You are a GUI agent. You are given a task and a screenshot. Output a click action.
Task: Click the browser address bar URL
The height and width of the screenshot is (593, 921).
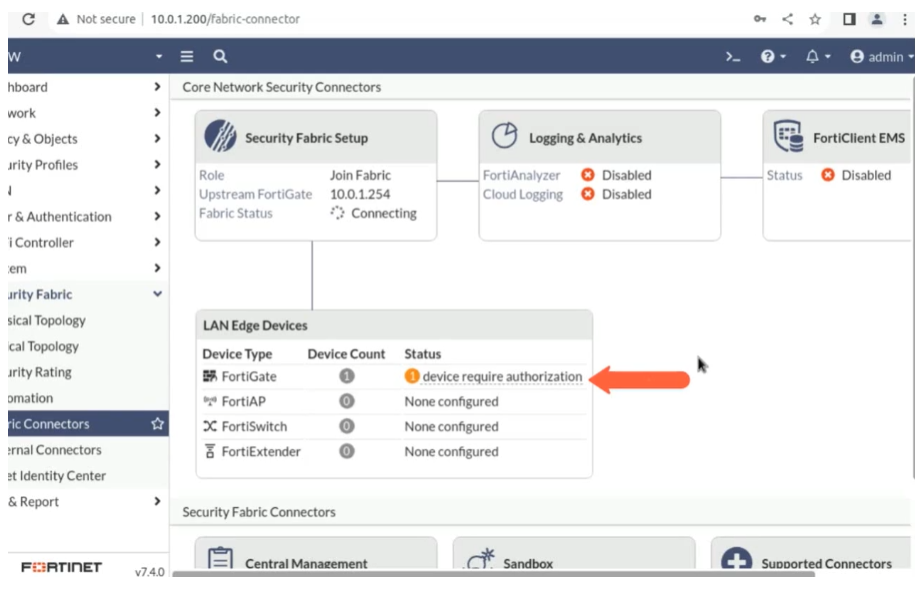pos(225,19)
